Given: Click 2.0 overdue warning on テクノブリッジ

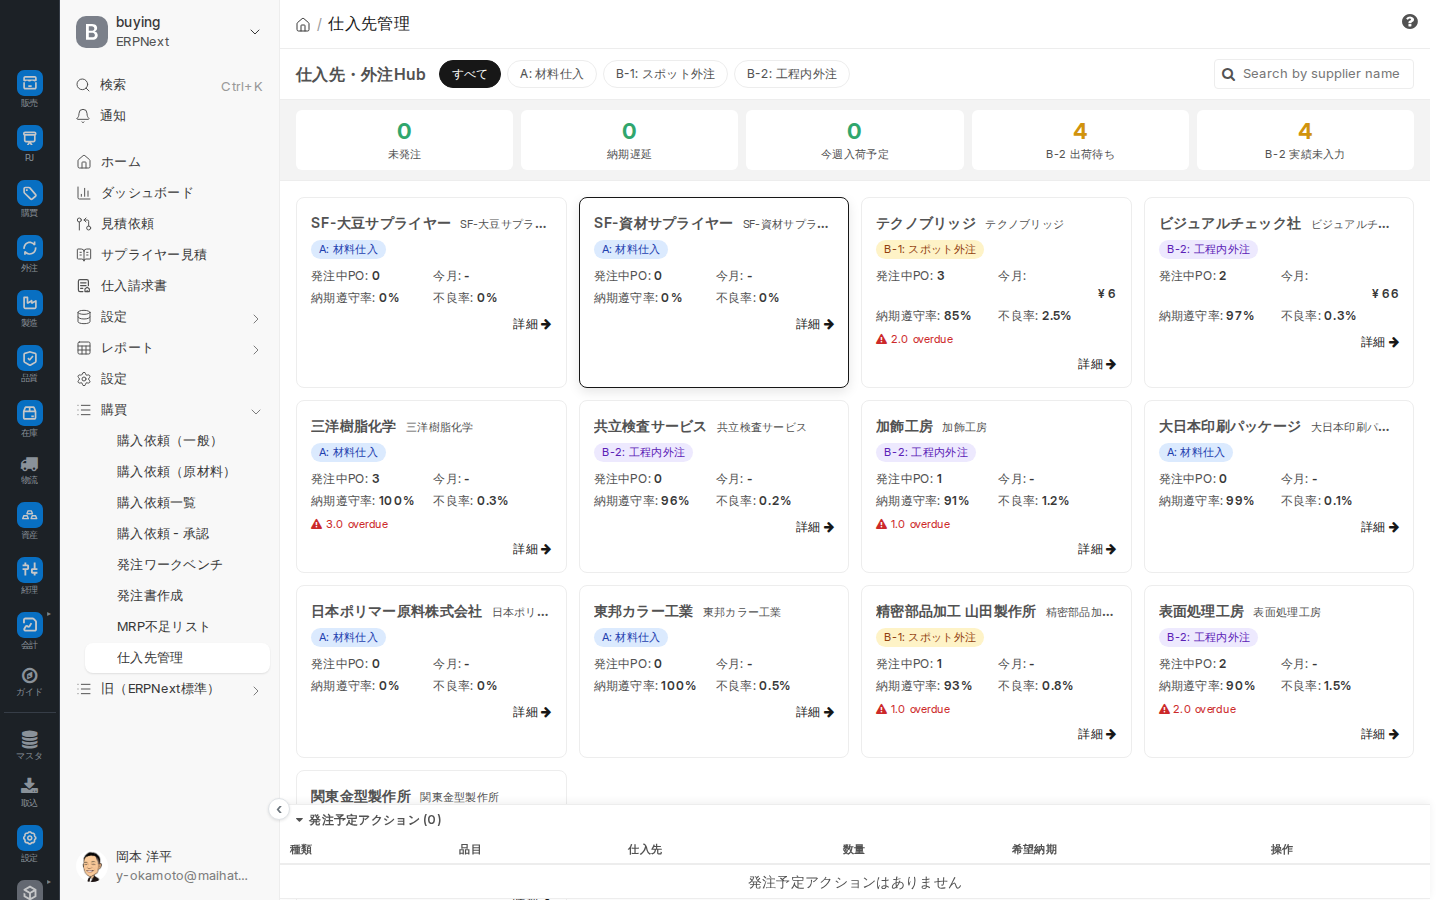Looking at the screenshot, I should pos(915,340).
